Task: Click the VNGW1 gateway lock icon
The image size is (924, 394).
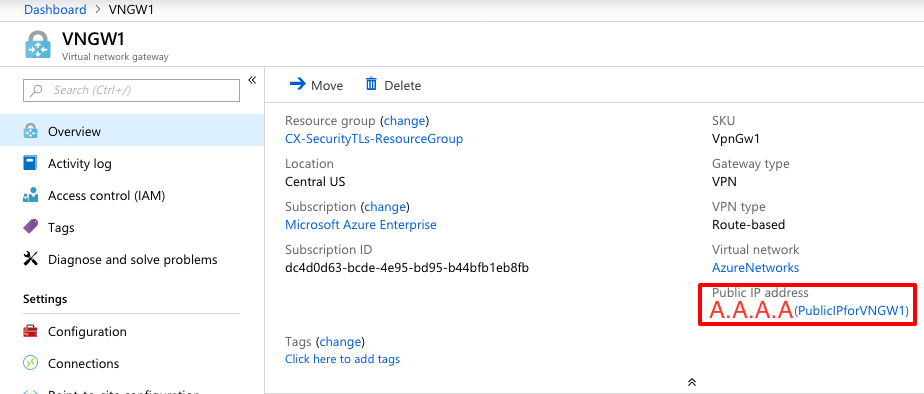Action: 38,45
